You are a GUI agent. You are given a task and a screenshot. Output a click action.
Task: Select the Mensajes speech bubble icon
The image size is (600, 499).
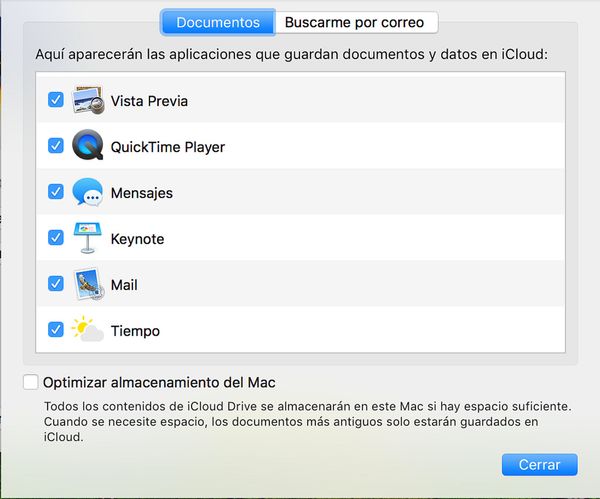[88, 192]
